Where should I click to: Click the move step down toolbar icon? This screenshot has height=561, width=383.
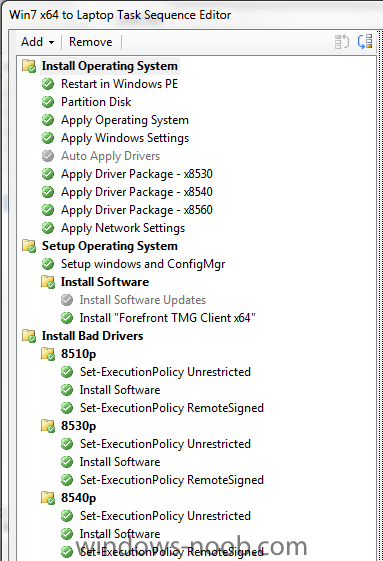pyautogui.click(x=365, y=42)
